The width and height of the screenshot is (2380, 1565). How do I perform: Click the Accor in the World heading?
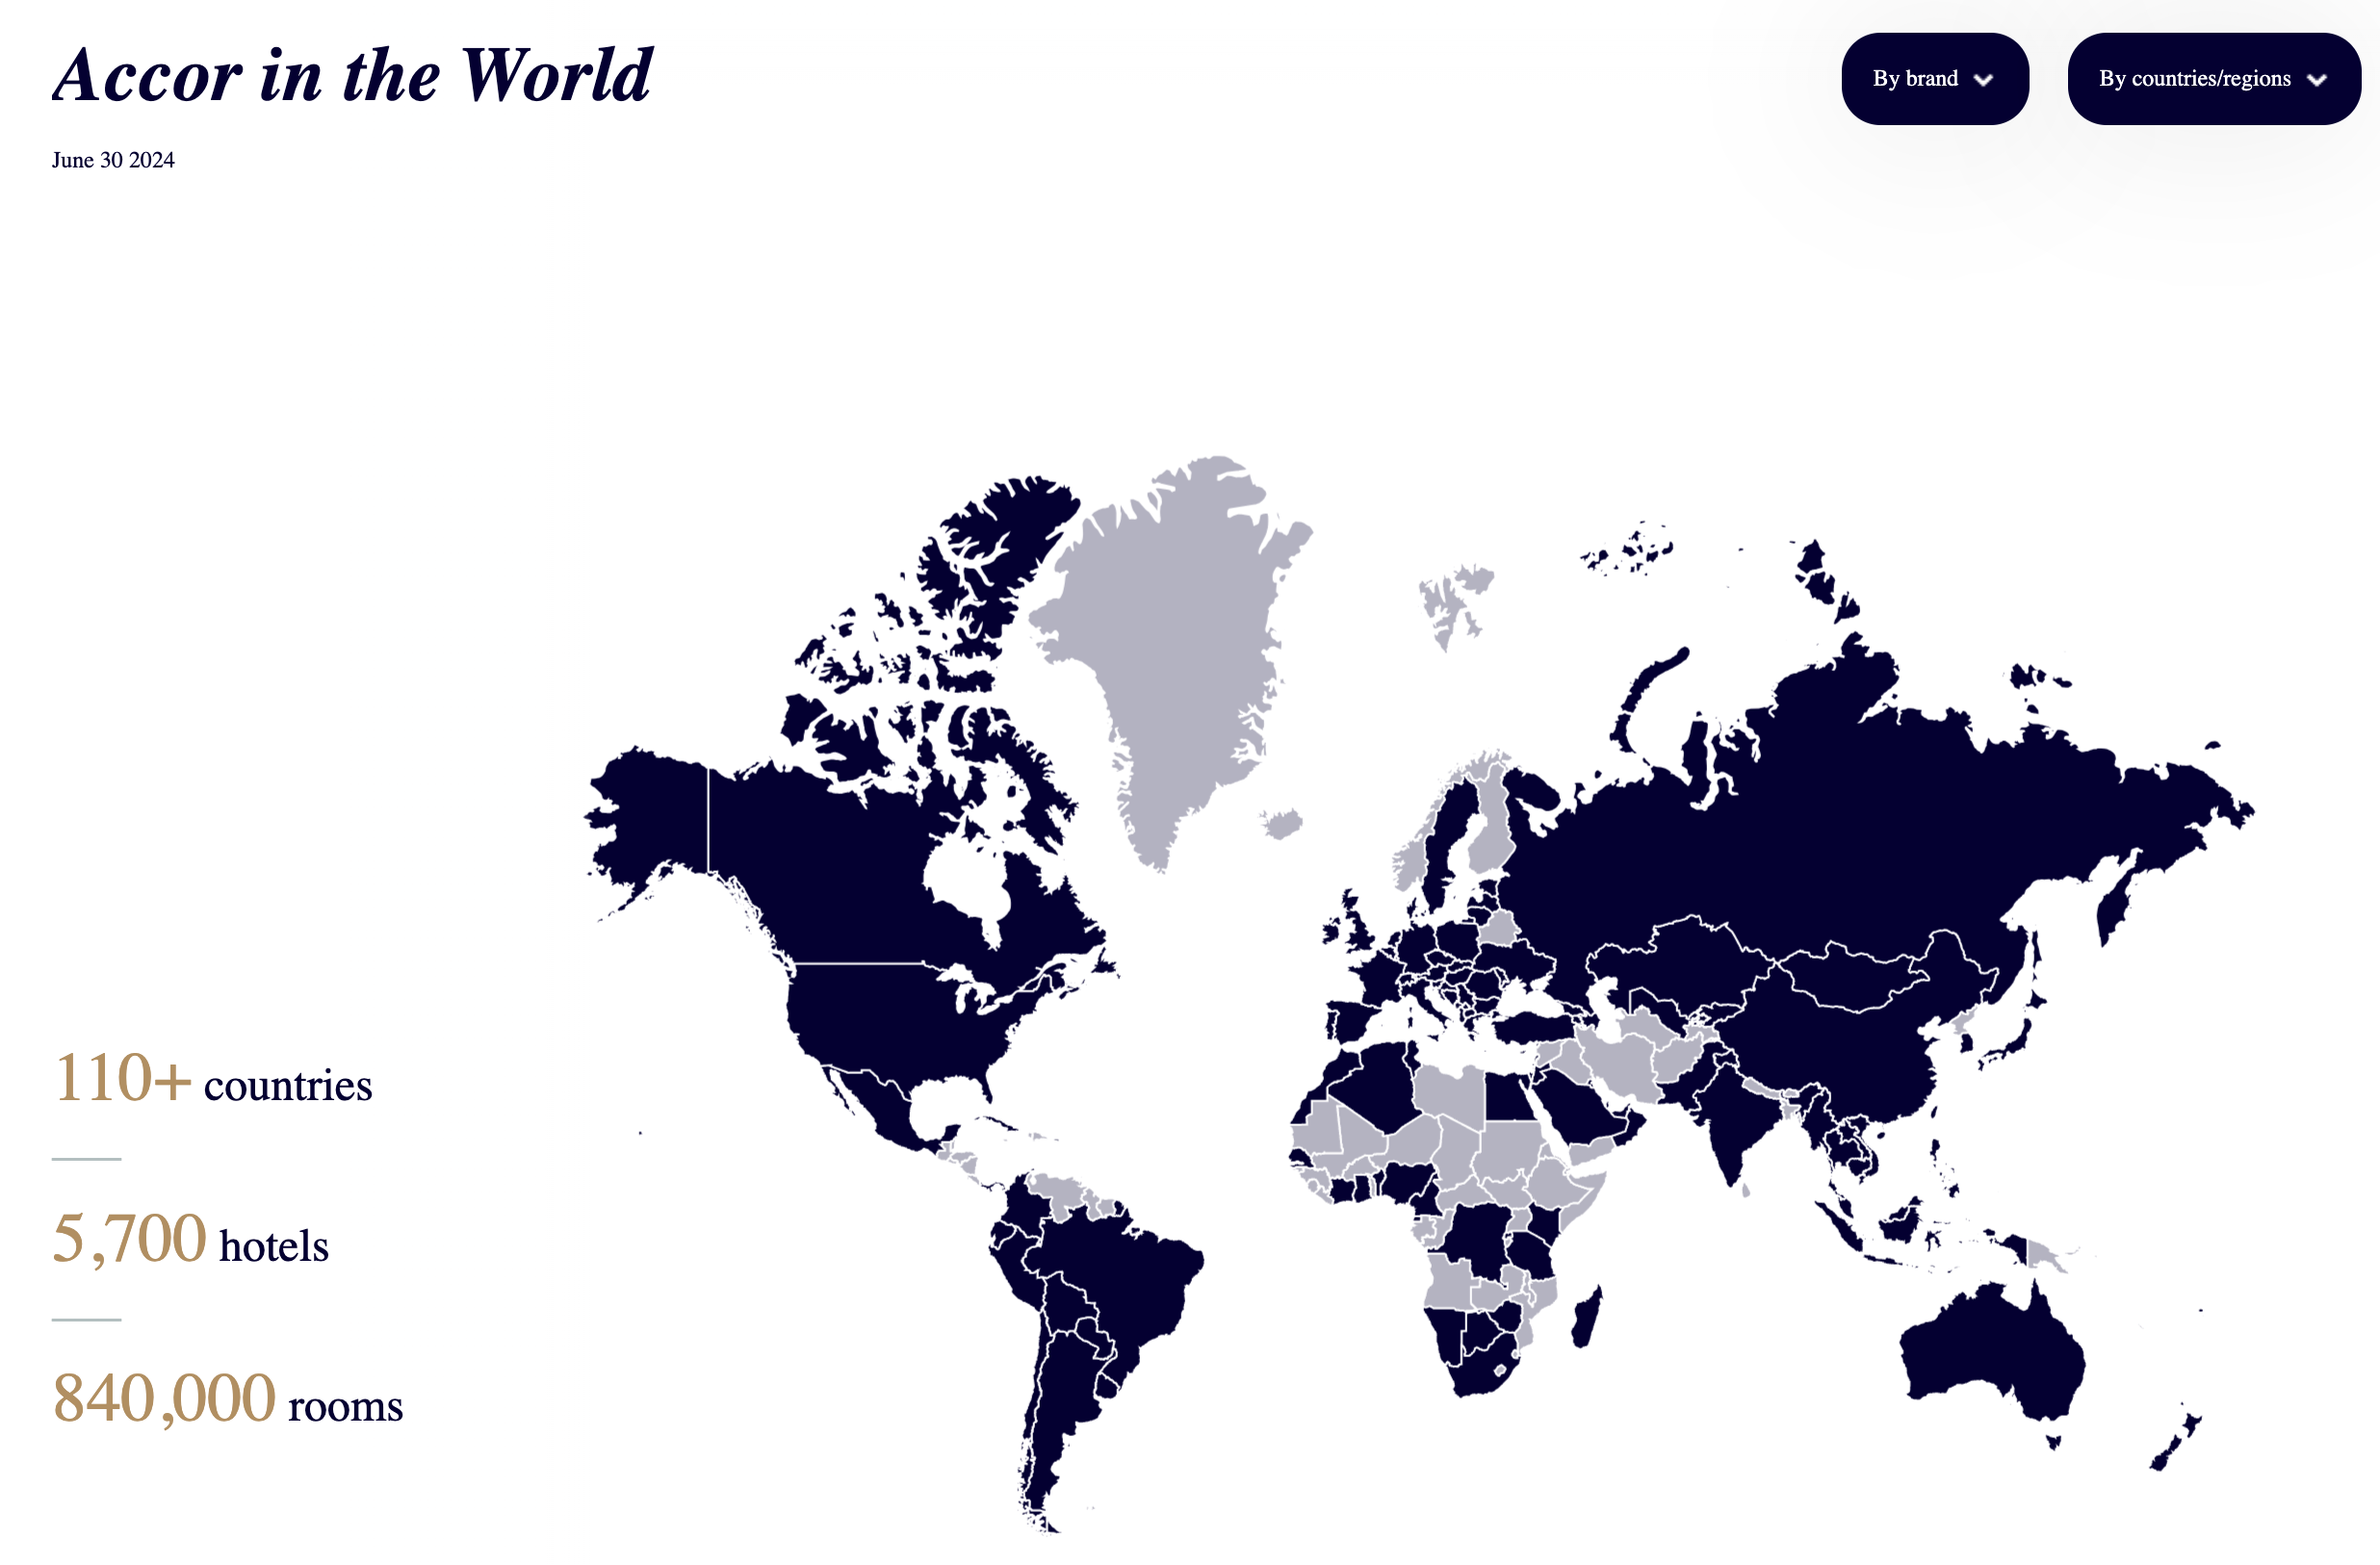click(x=352, y=75)
